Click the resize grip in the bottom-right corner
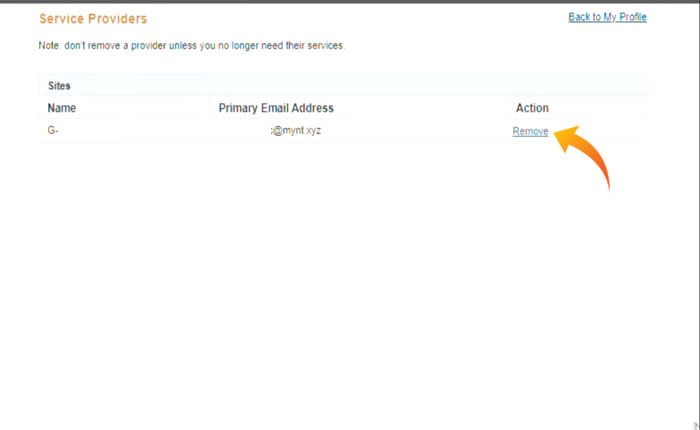 pyautogui.click(x=695, y=425)
